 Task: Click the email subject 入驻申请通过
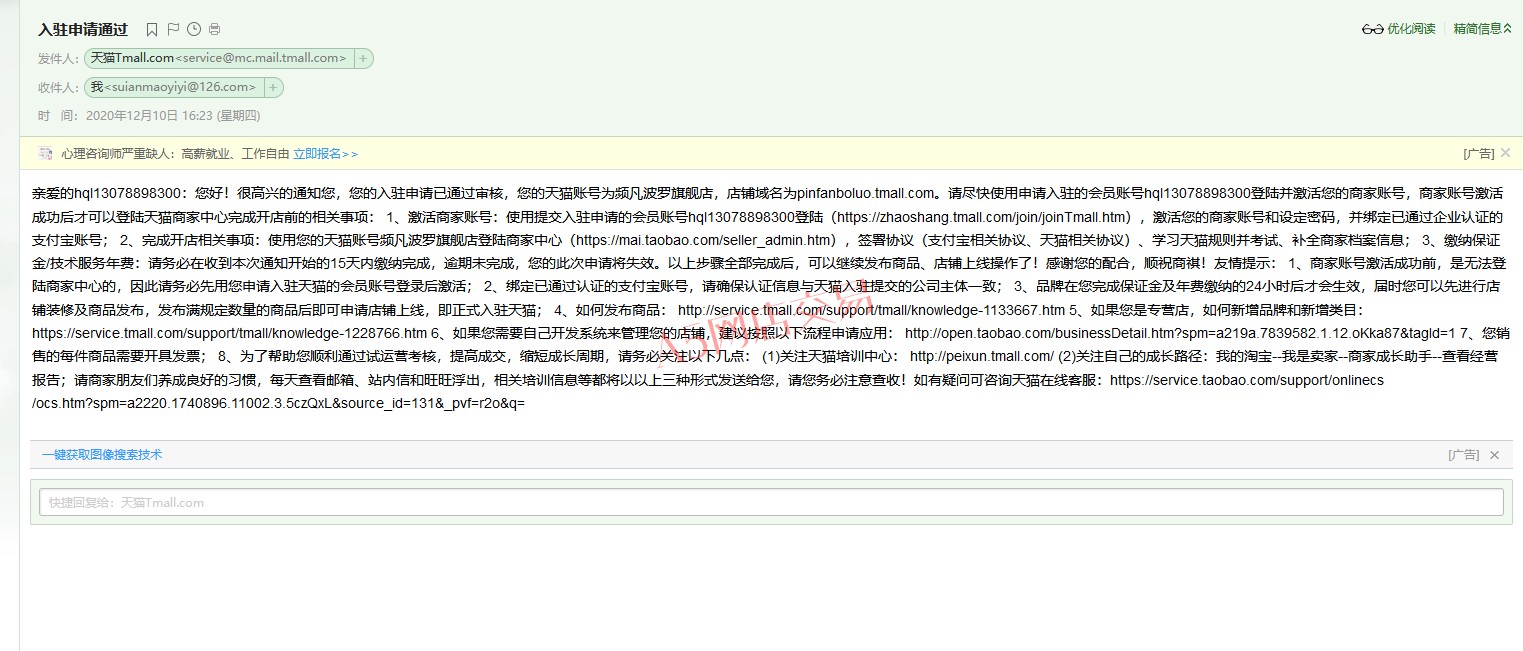pos(83,29)
